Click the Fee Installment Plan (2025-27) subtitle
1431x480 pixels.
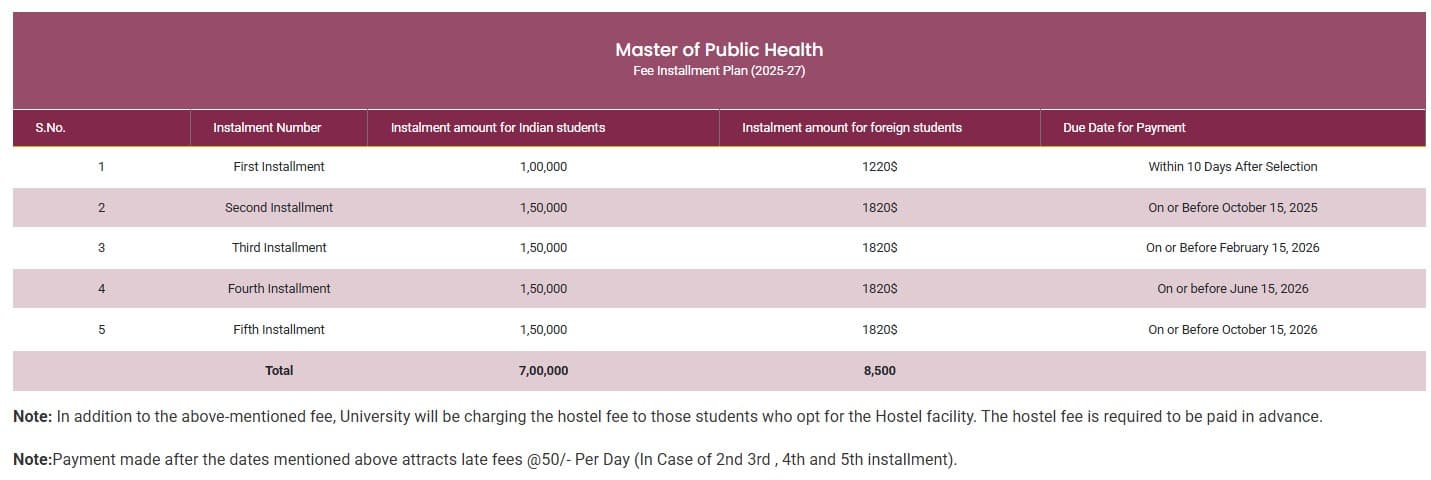[x=718, y=71]
